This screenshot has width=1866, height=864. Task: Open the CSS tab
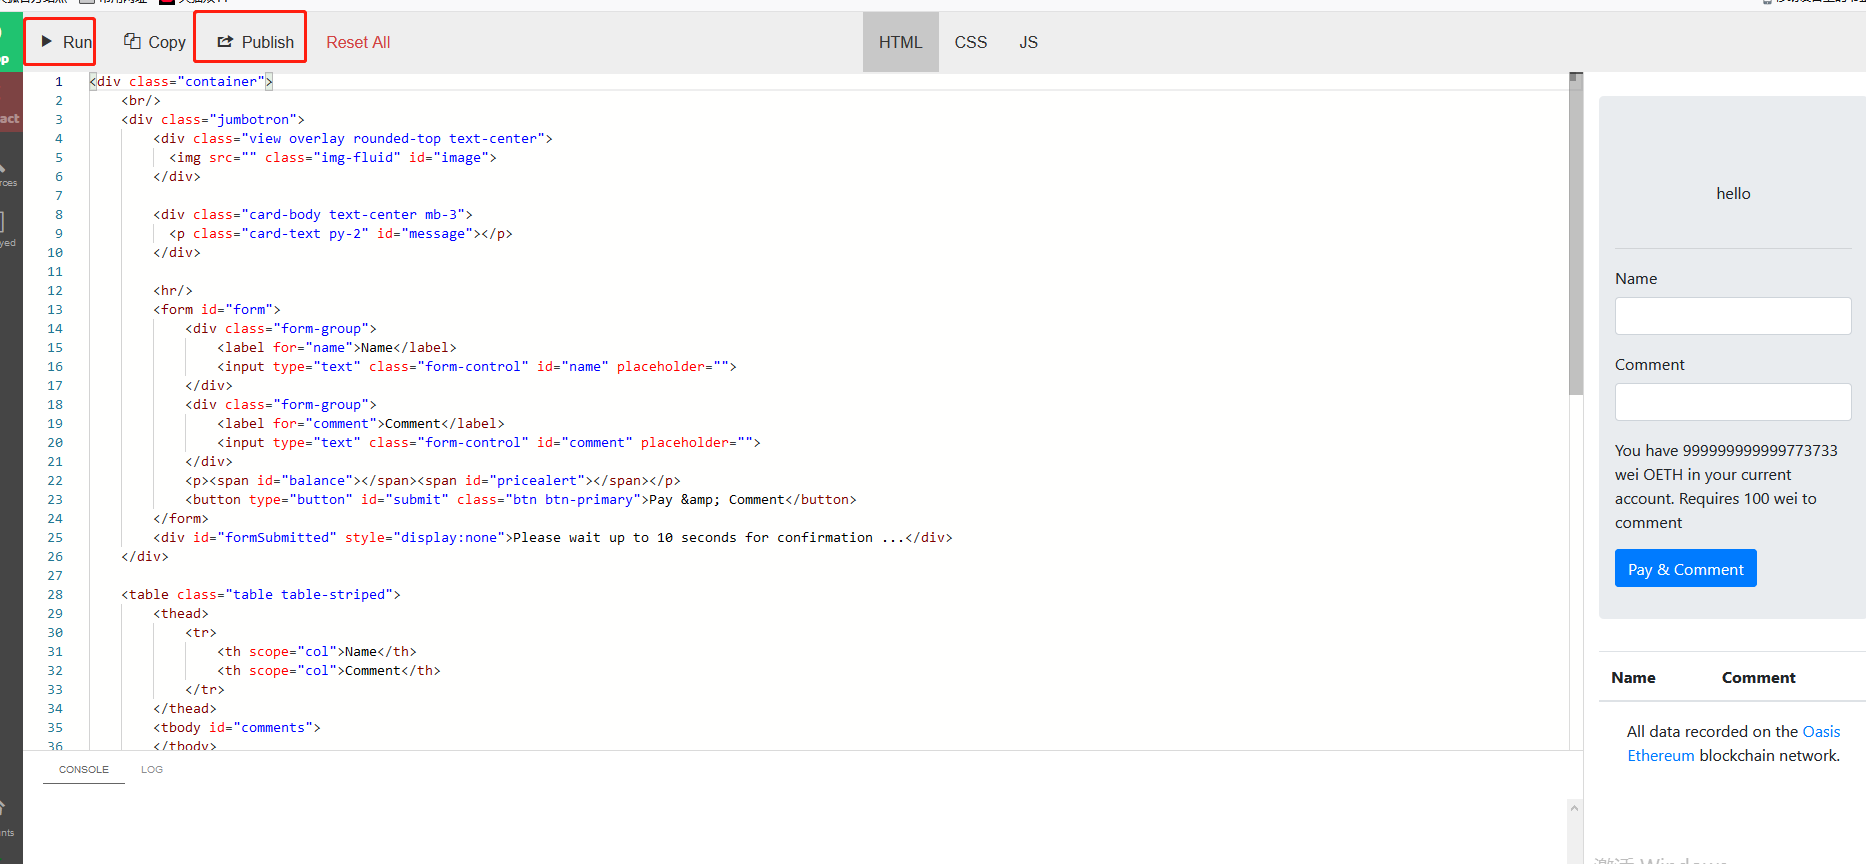[x=971, y=42]
